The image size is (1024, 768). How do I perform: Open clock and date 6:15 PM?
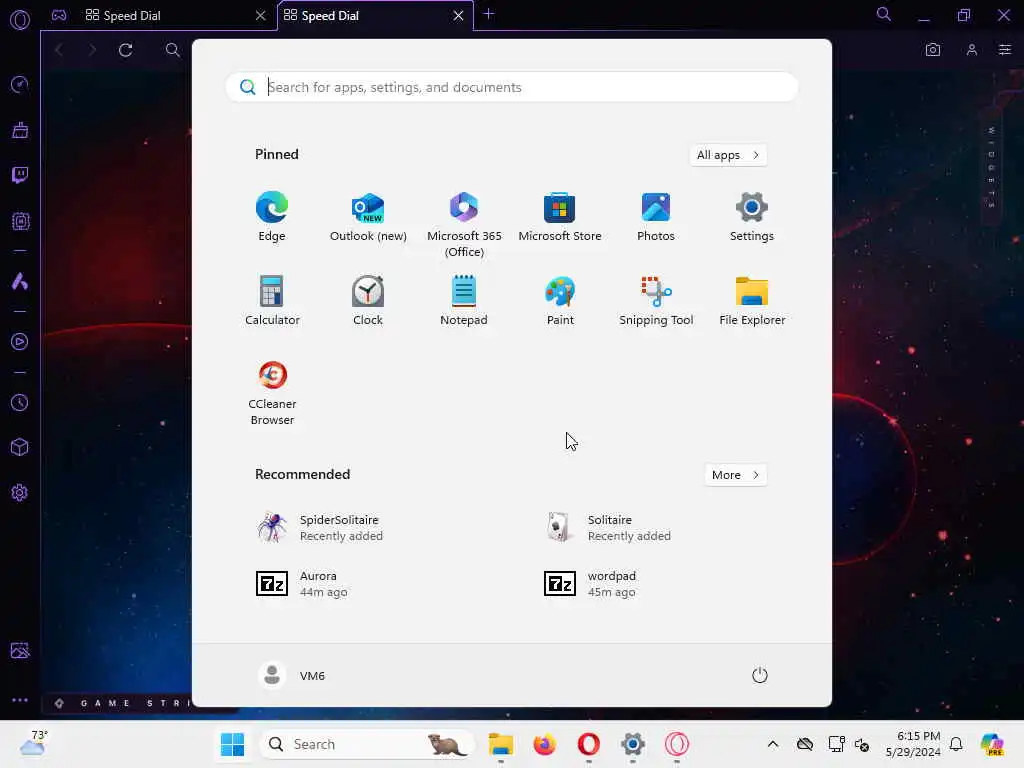[913, 744]
